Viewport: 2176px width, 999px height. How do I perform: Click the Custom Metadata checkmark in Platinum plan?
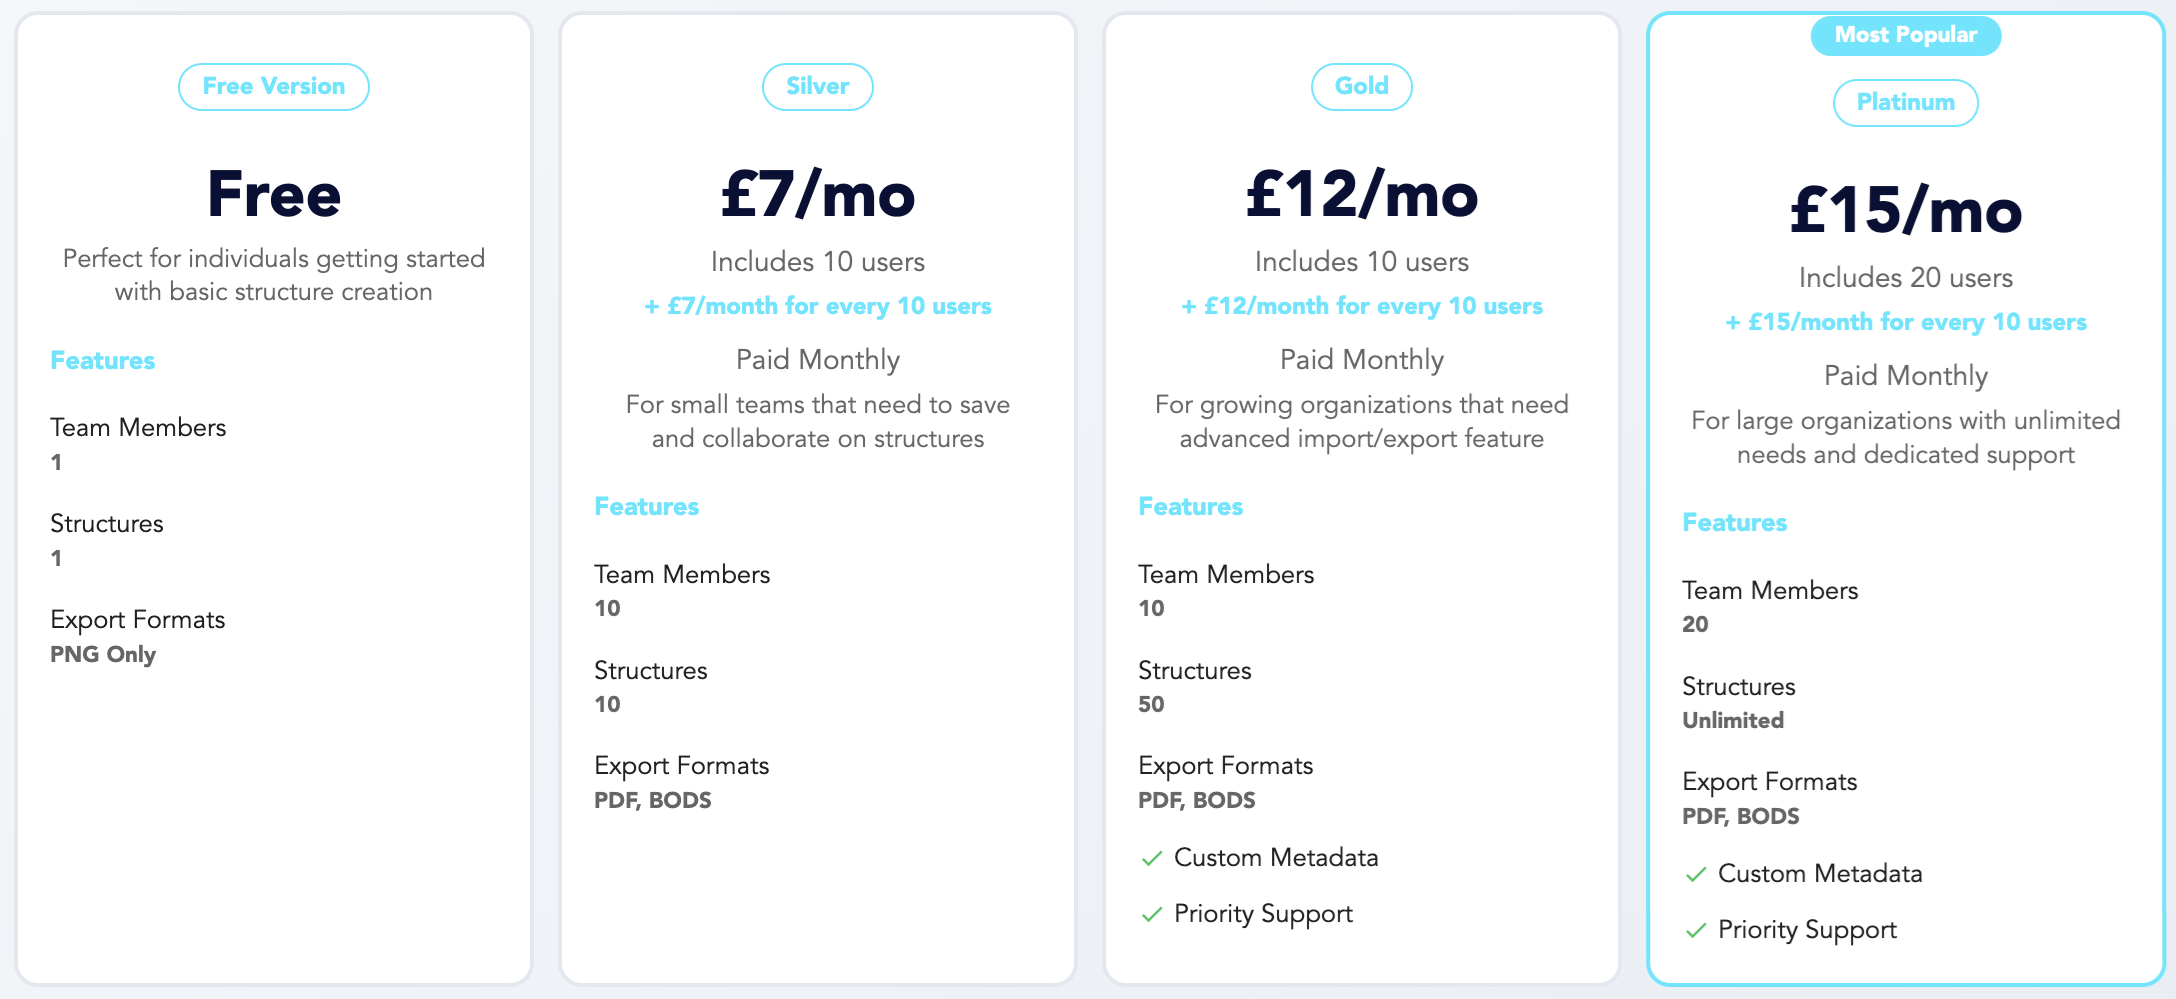pos(1696,874)
